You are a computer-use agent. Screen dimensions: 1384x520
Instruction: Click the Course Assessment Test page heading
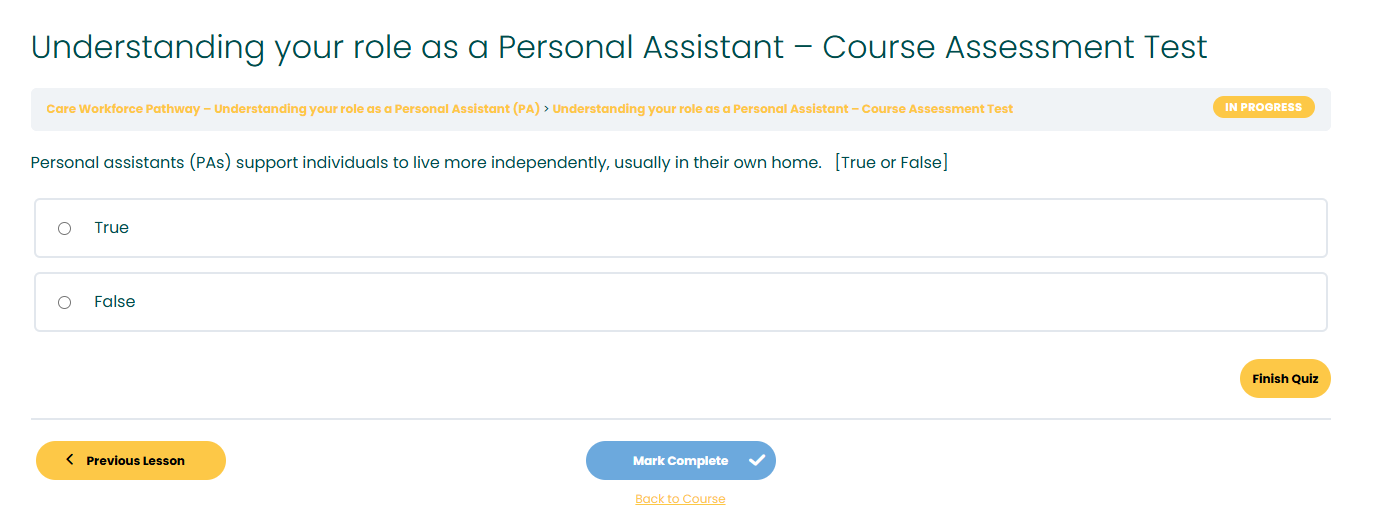[x=619, y=47]
